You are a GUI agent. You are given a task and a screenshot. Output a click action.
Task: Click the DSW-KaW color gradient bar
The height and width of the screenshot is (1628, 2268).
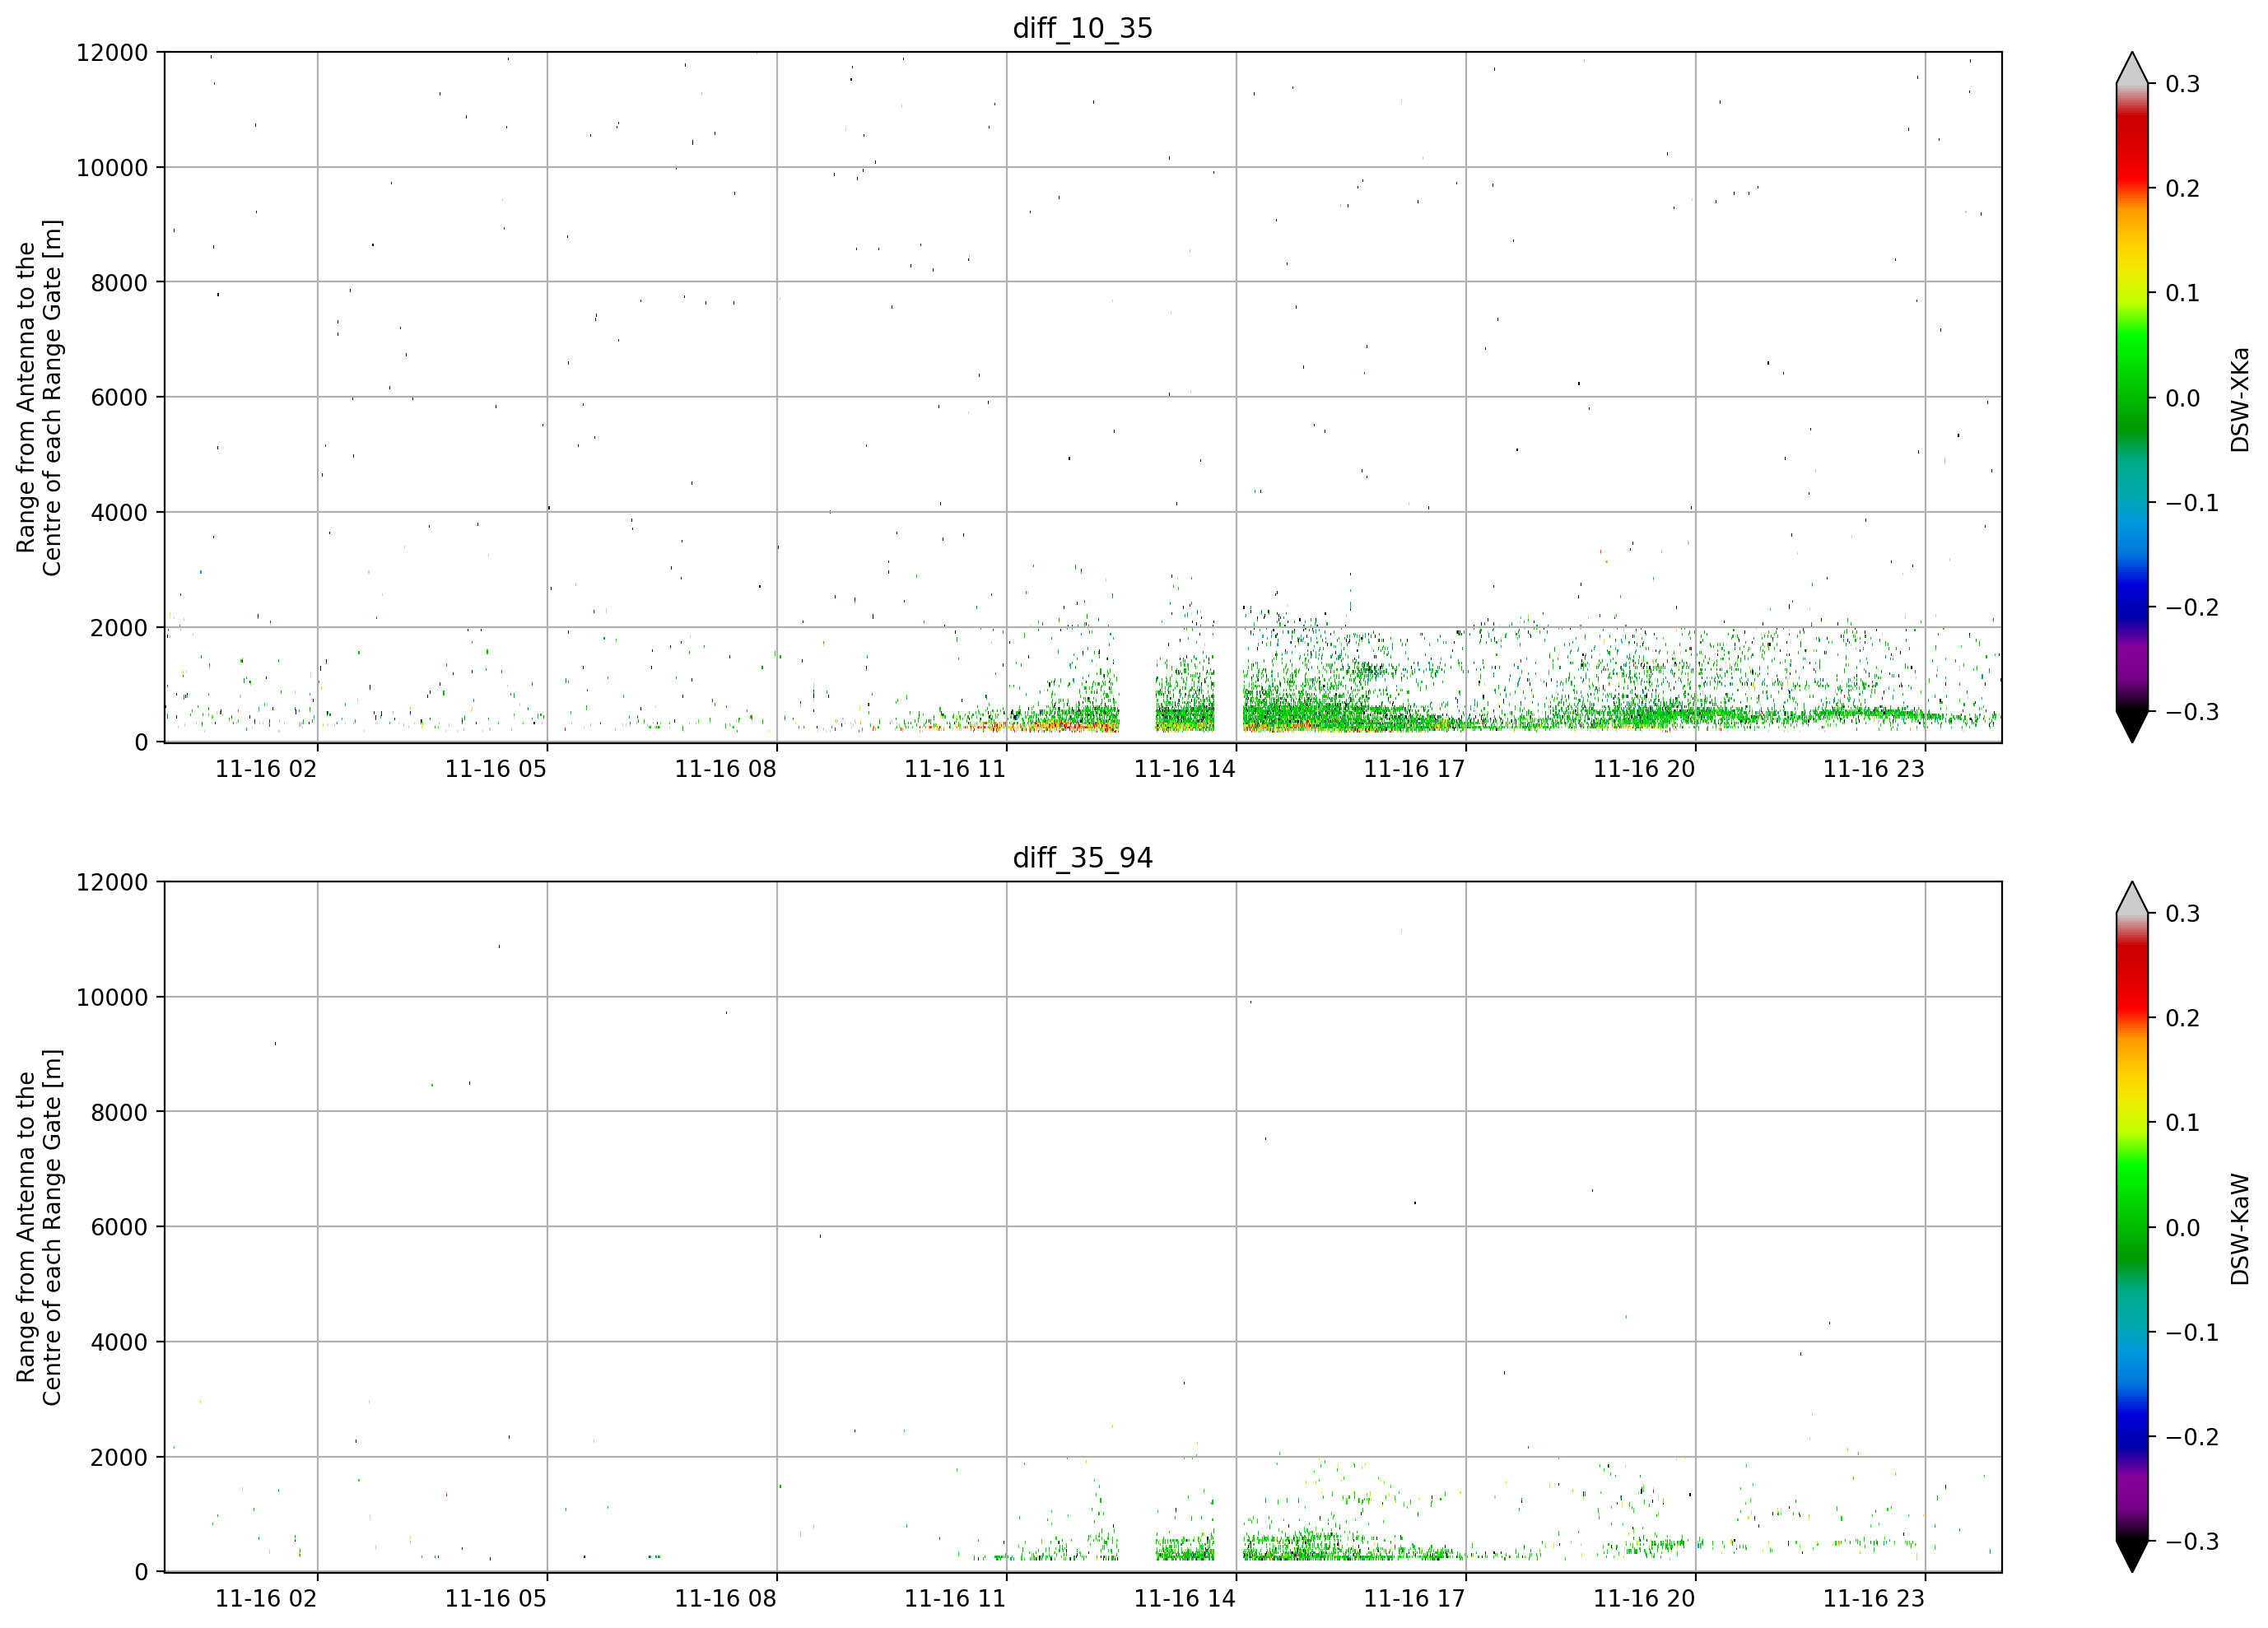[2132, 1227]
